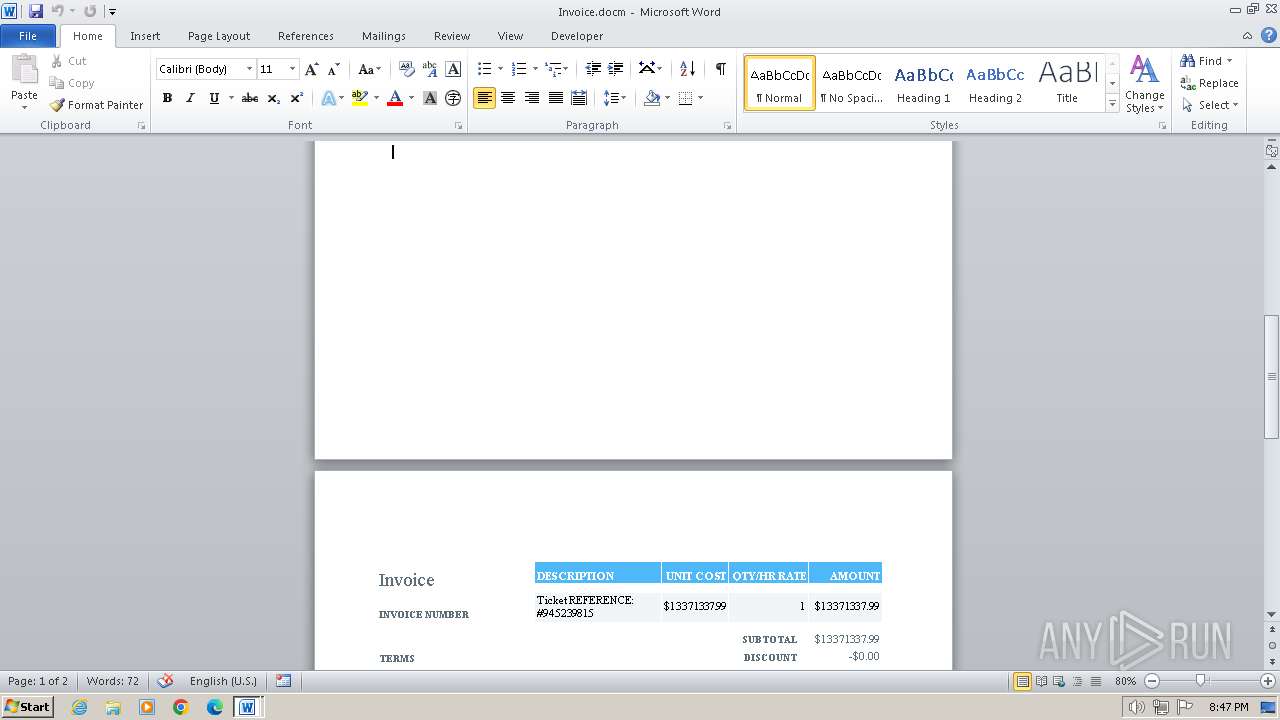Open Text Effects glowing A icon
Viewport: 1280px width, 720px height.
(328, 98)
